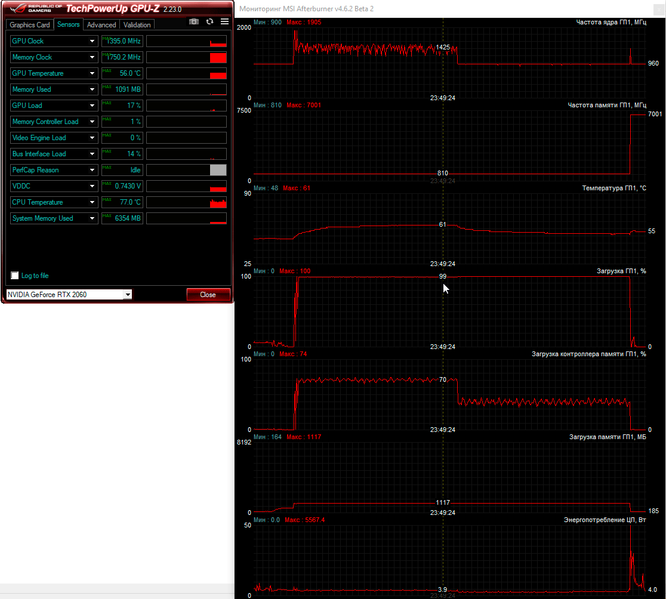Open the Advanced tab

tap(102, 25)
